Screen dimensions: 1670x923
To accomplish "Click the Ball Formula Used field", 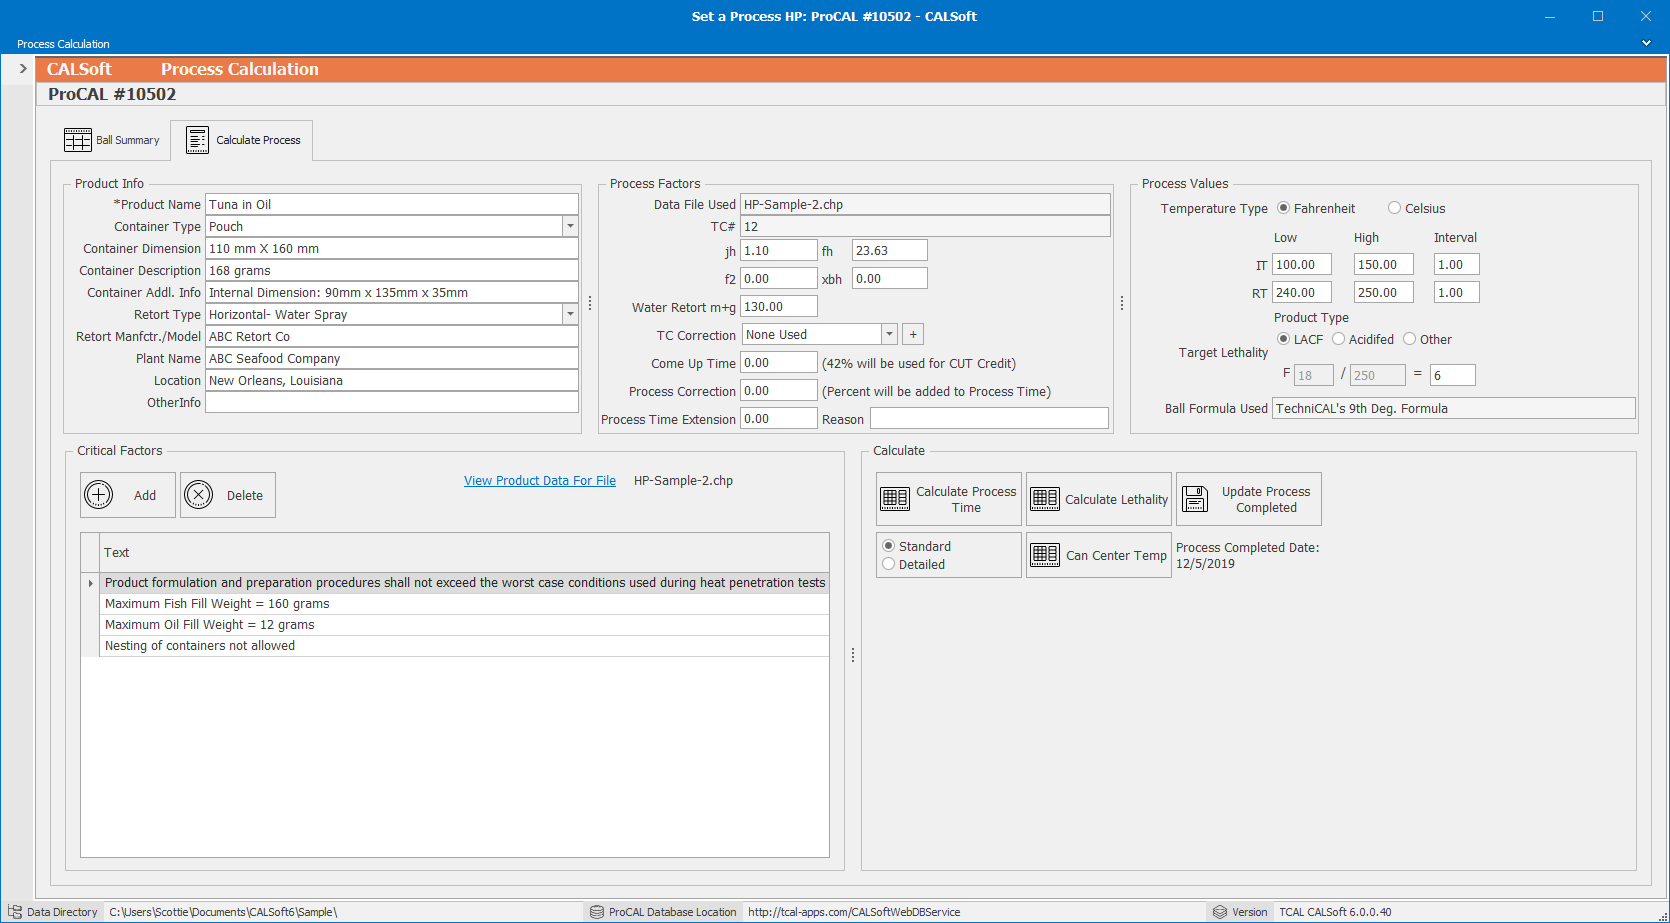I will point(1453,409).
